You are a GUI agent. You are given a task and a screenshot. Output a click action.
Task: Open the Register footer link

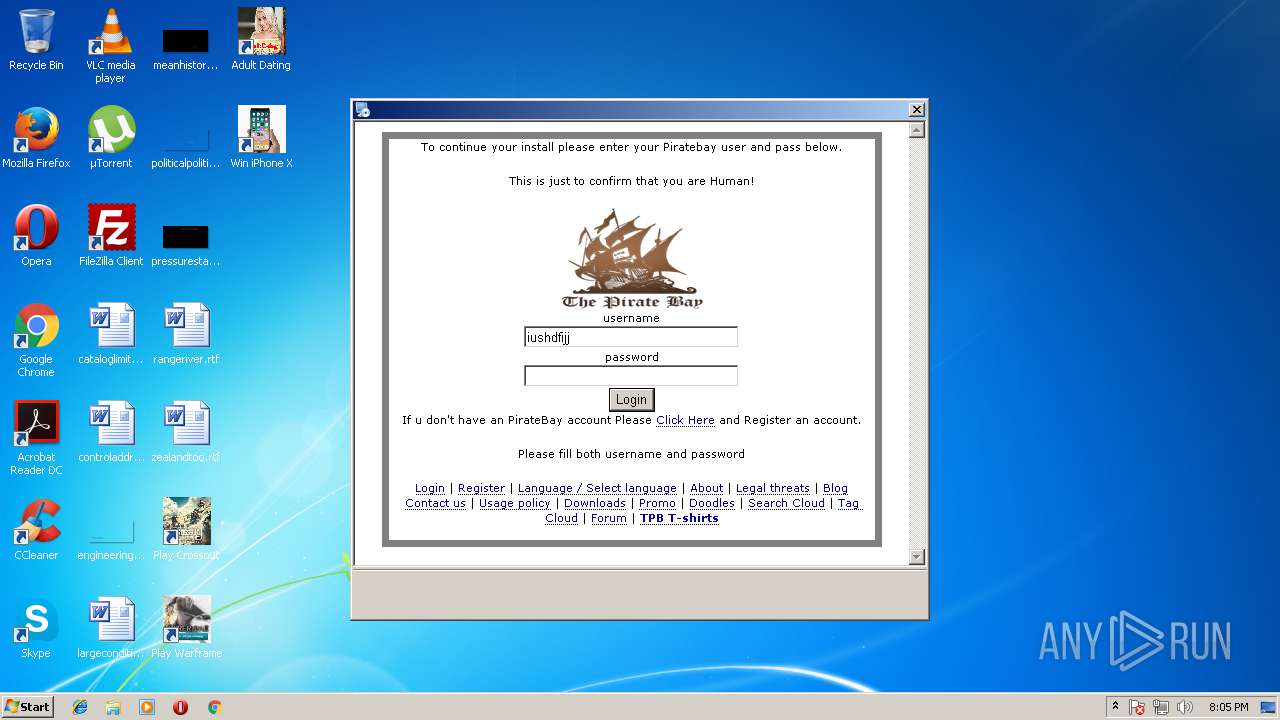[x=481, y=488]
